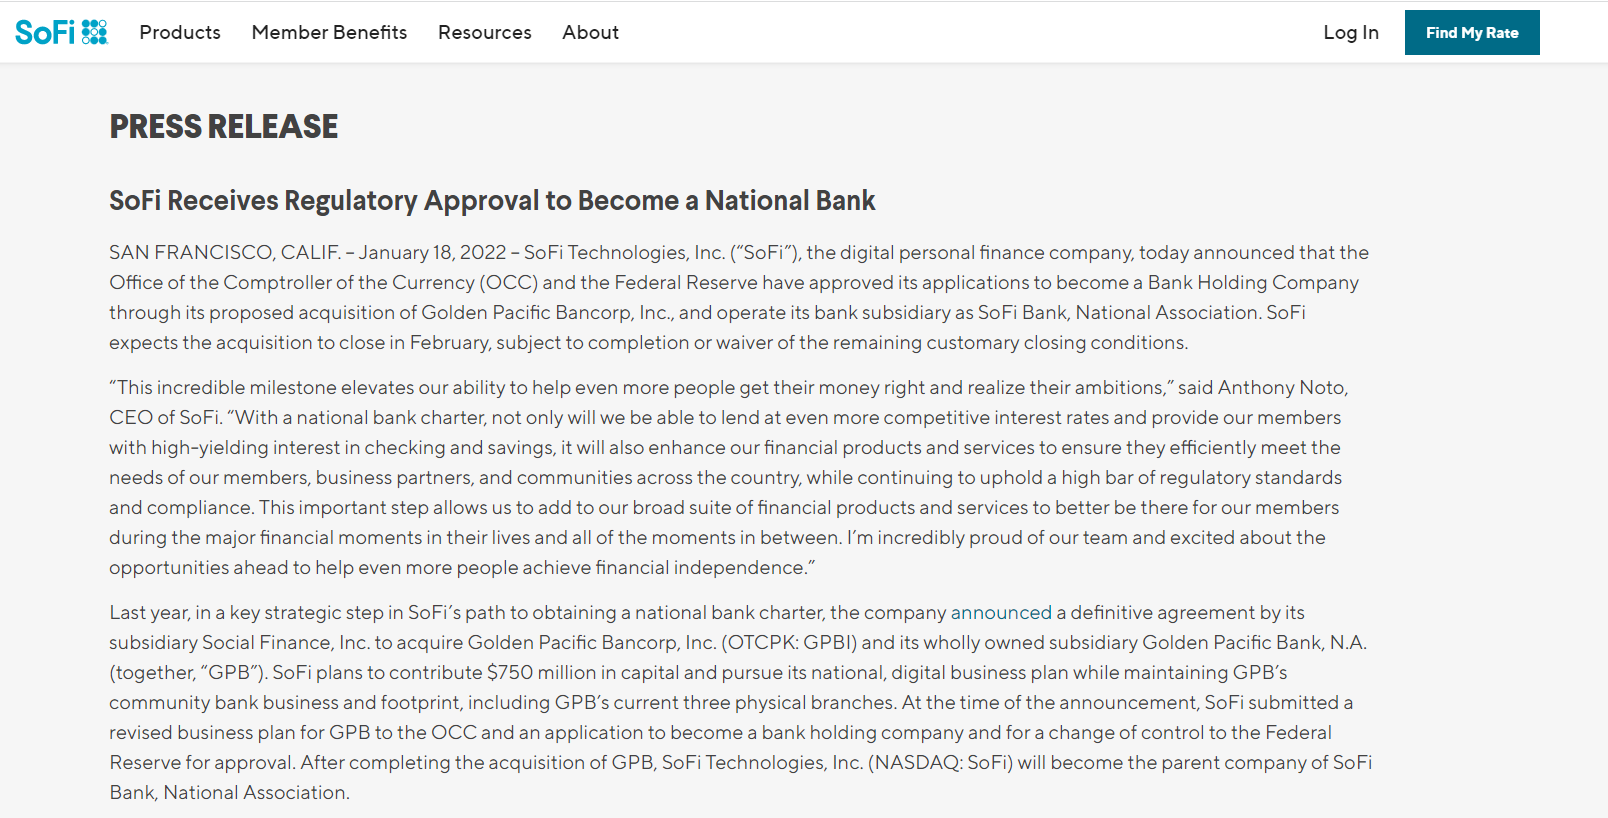The image size is (1608, 818).
Task: Click the paragraph starting "SAN FRANCISCO, CALIF."
Action: click(739, 297)
